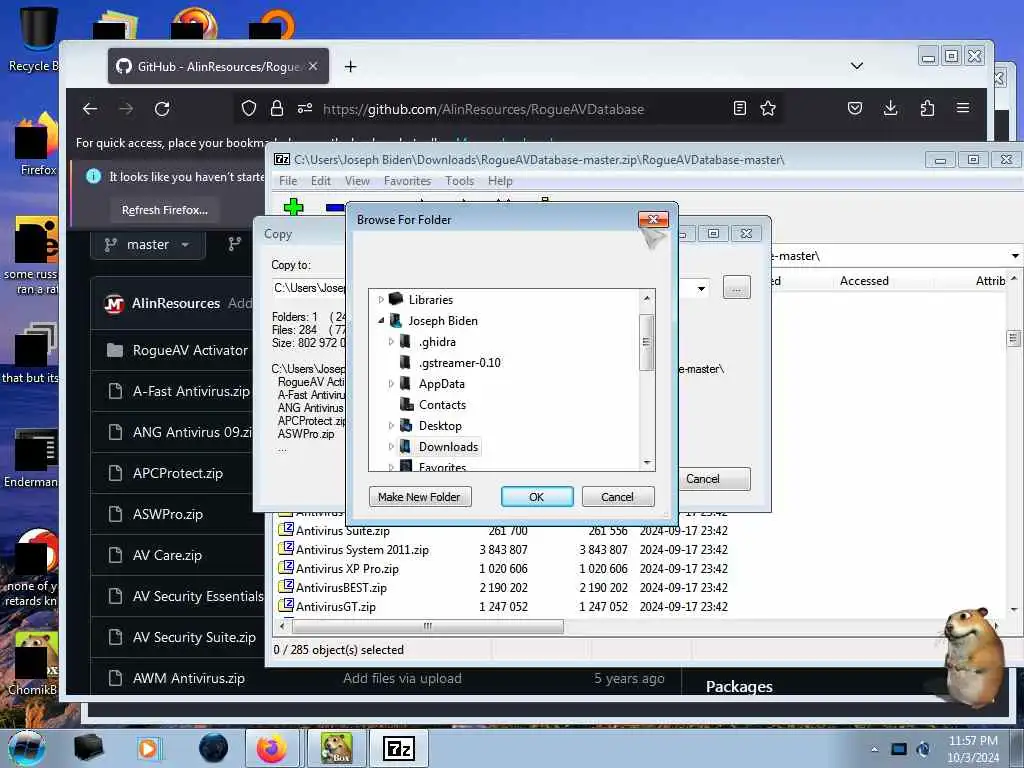Close the GitHub tab
This screenshot has height=768, width=1024.
(313, 67)
